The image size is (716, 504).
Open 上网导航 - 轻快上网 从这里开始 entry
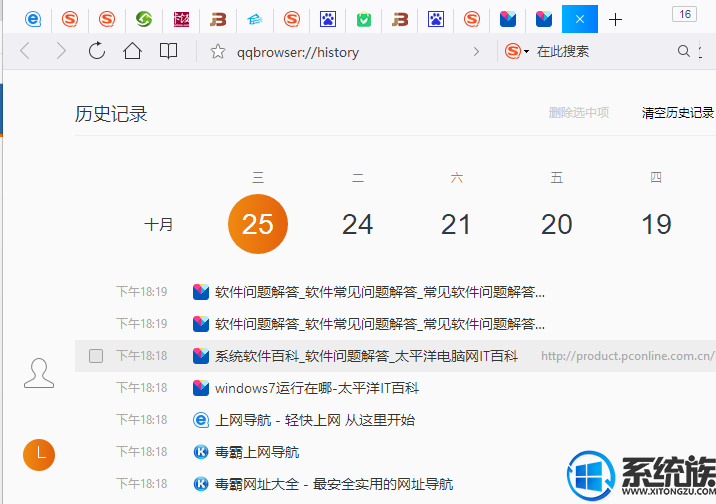pos(315,420)
